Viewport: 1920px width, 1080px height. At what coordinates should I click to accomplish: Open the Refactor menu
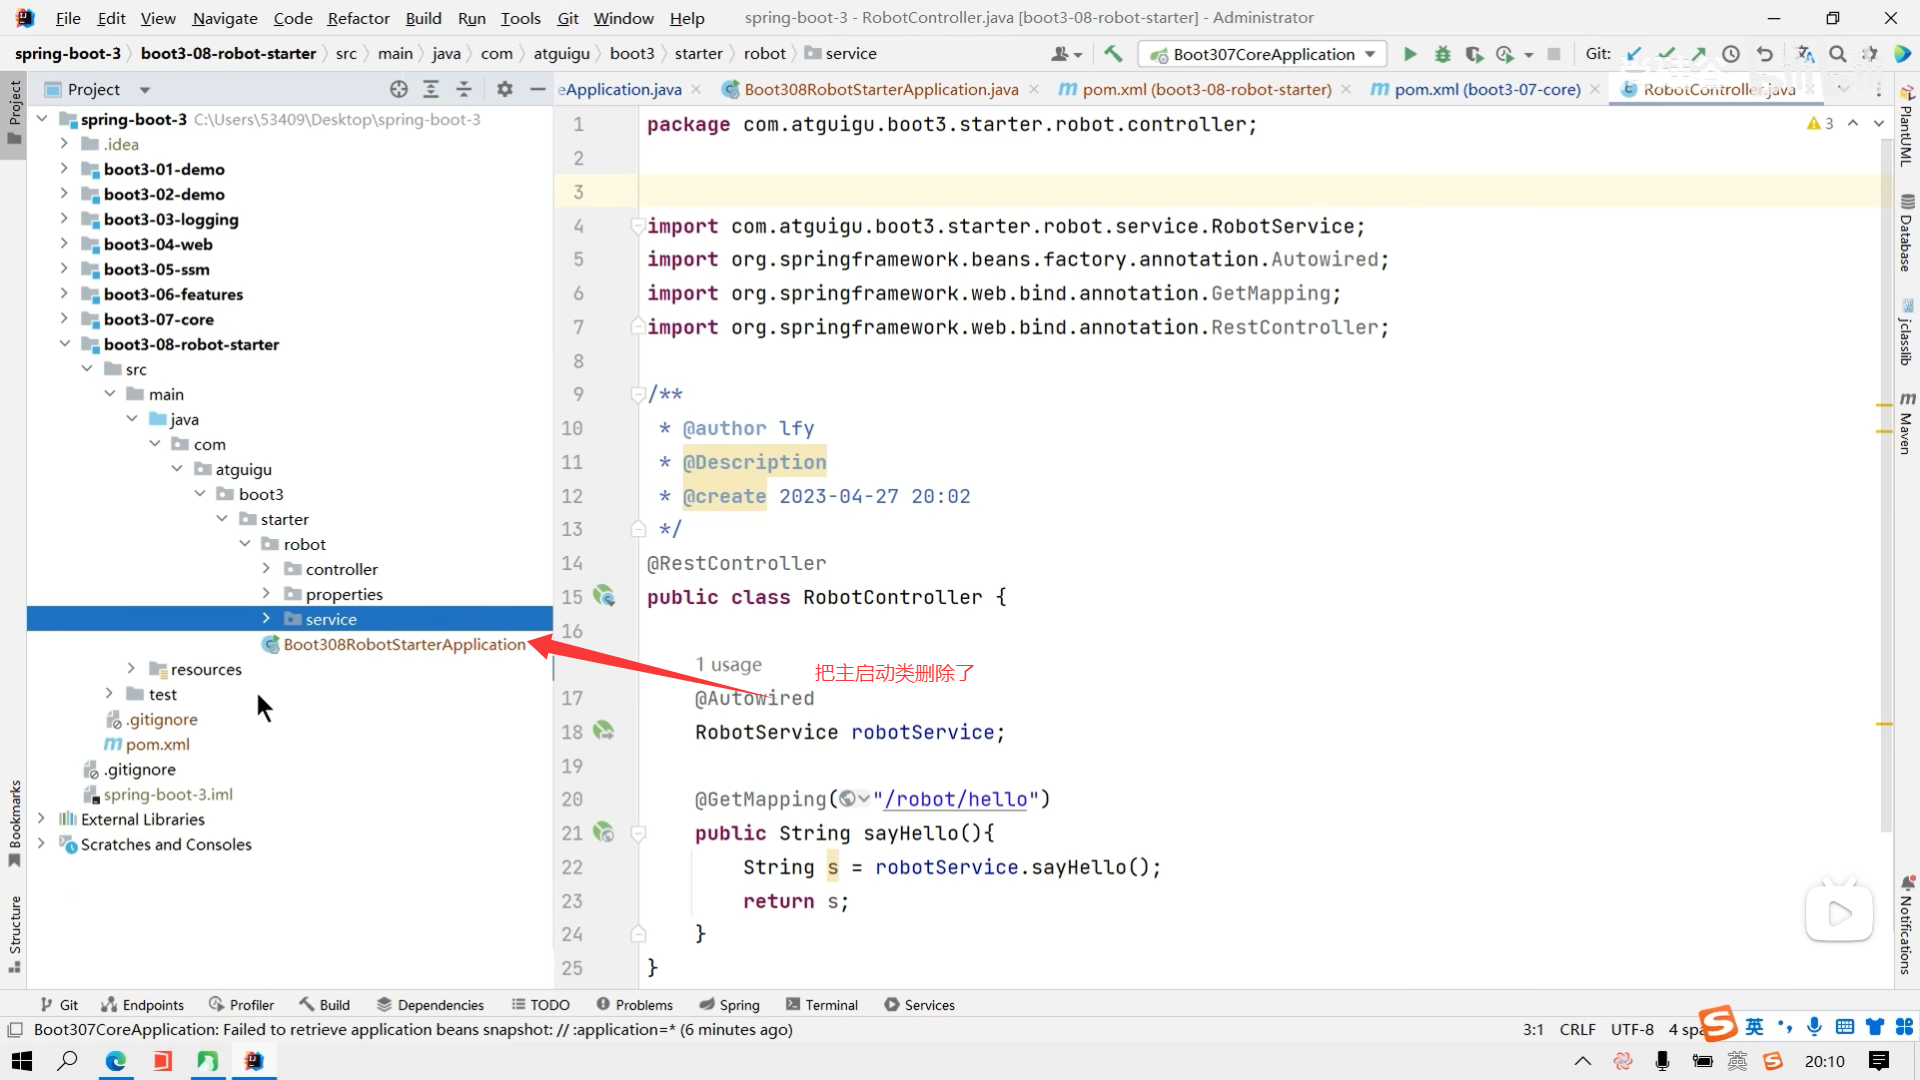click(358, 18)
